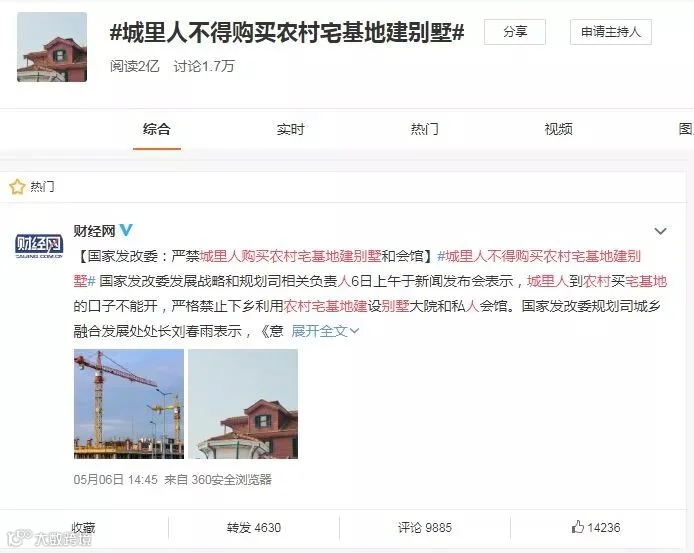Click the 申请主持人 button
This screenshot has width=694, height=553.
611,32
